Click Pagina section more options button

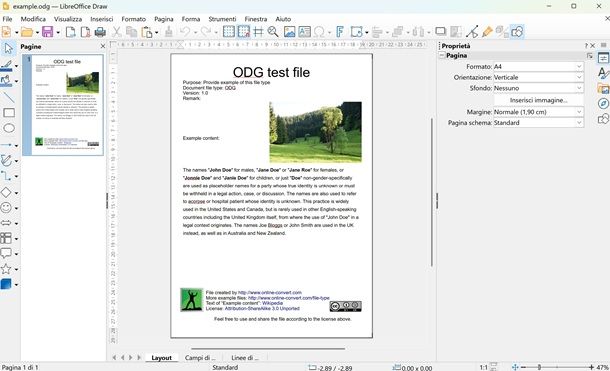point(590,56)
